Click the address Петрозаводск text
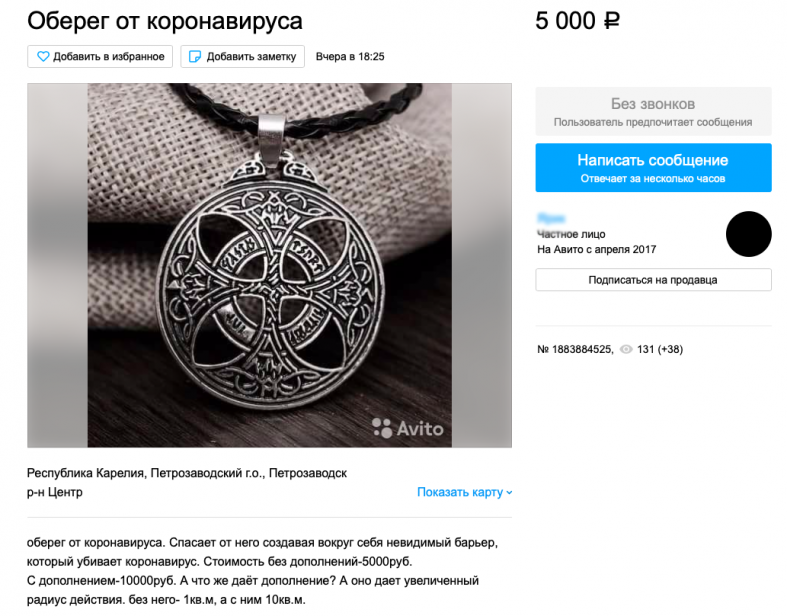The image size is (787, 616). pos(308,473)
